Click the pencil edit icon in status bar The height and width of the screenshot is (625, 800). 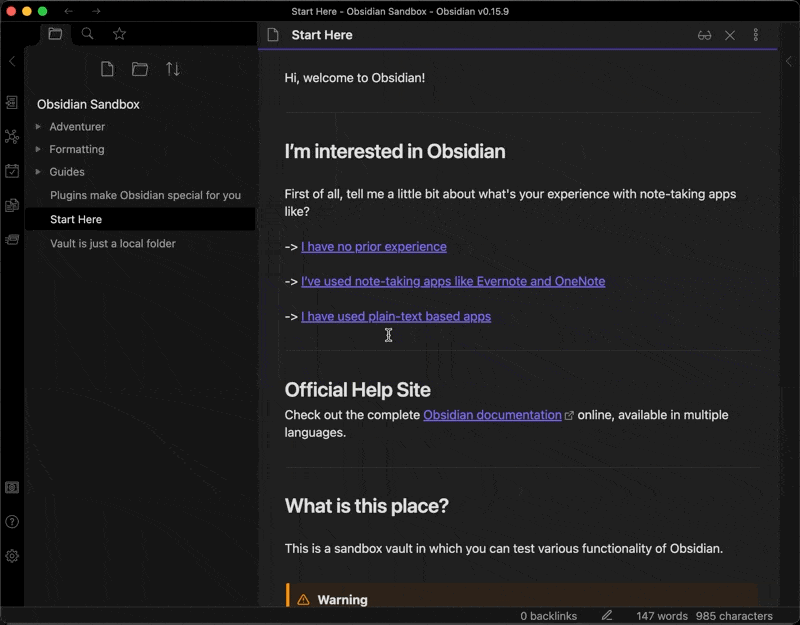(607, 615)
